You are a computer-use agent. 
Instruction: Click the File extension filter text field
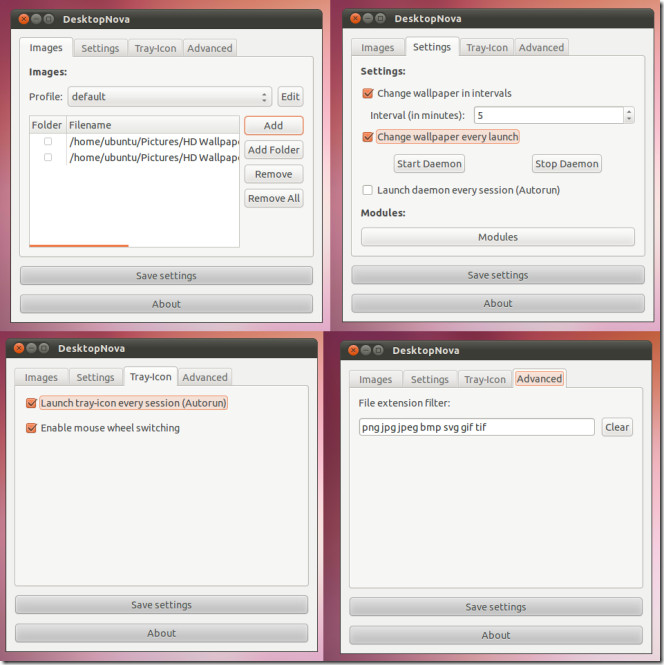point(477,427)
